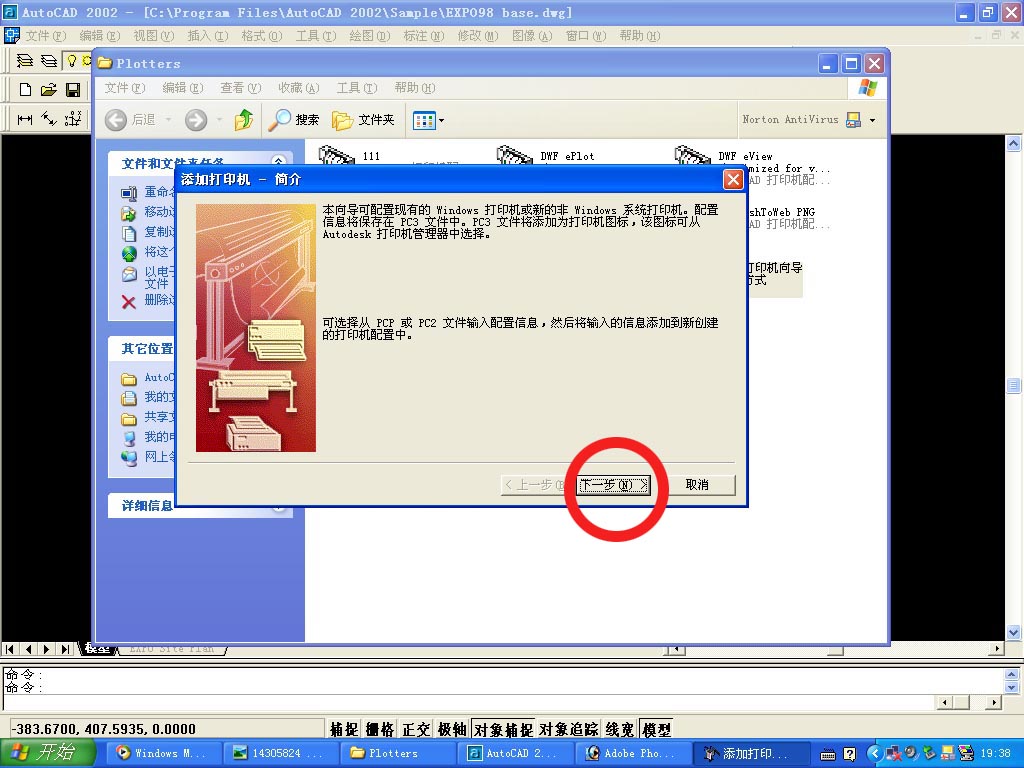Open the 工具(T) menu in Plotters window
This screenshot has height=768, width=1024.
pyautogui.click(x=357, y=88)
